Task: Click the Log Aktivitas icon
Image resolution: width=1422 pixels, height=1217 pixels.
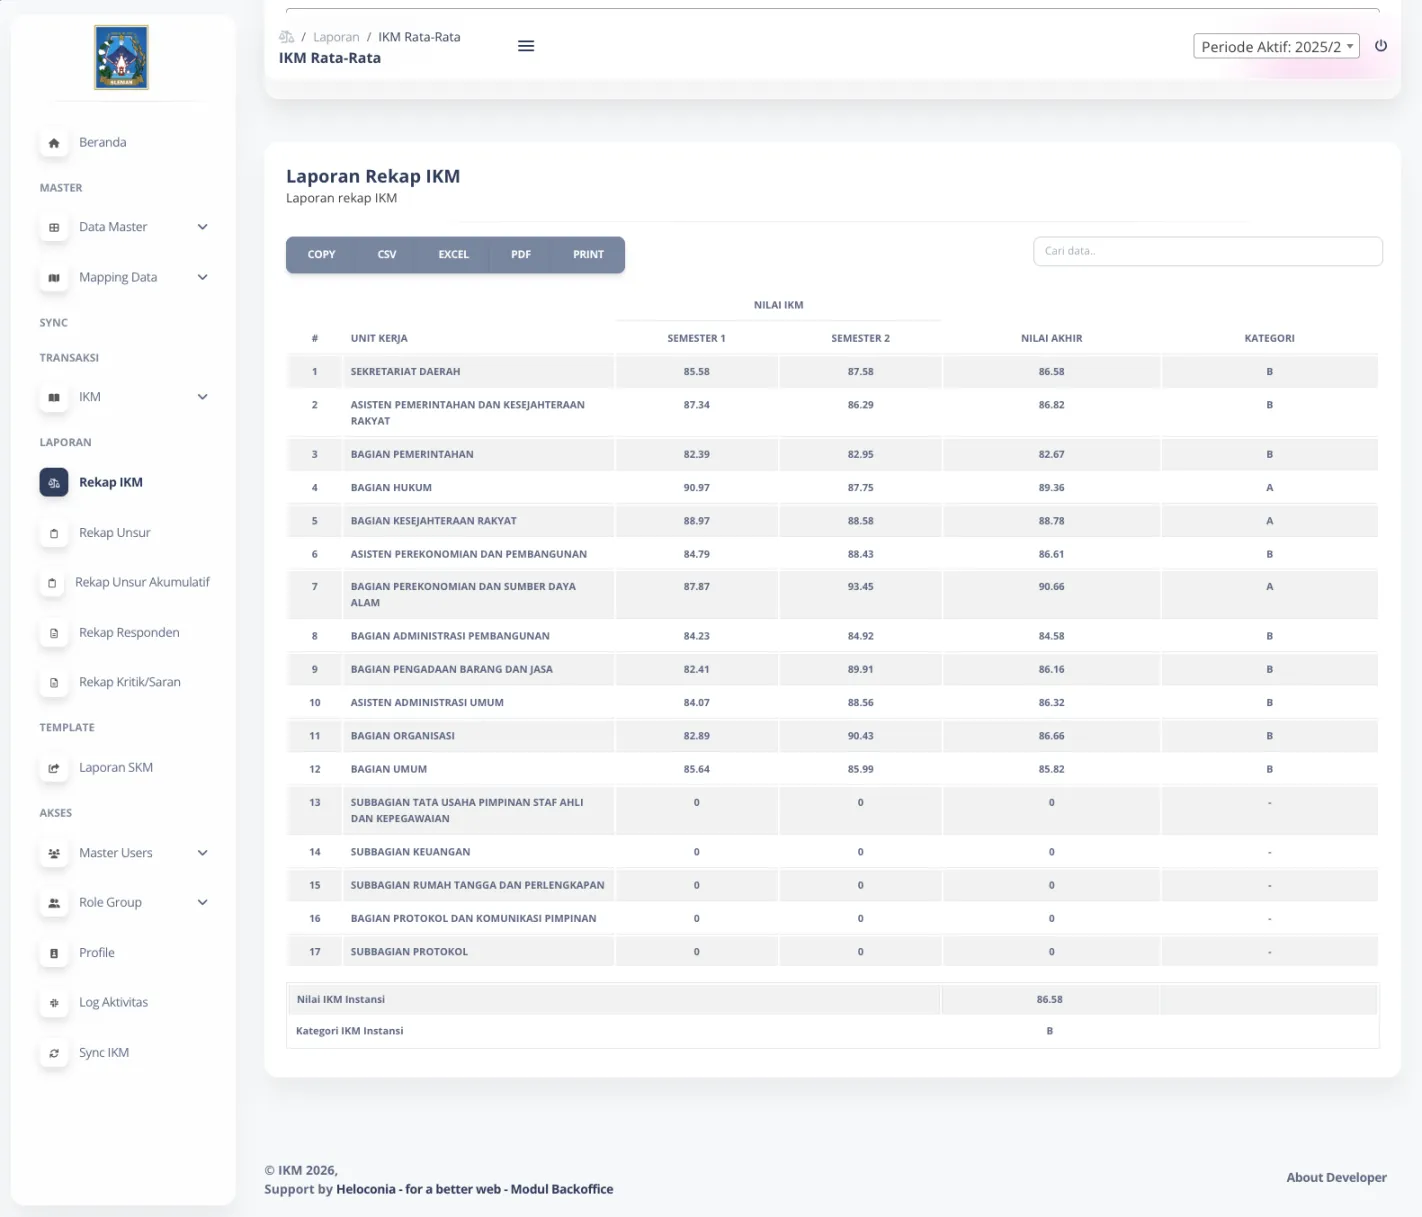Action: (54, 1003)
